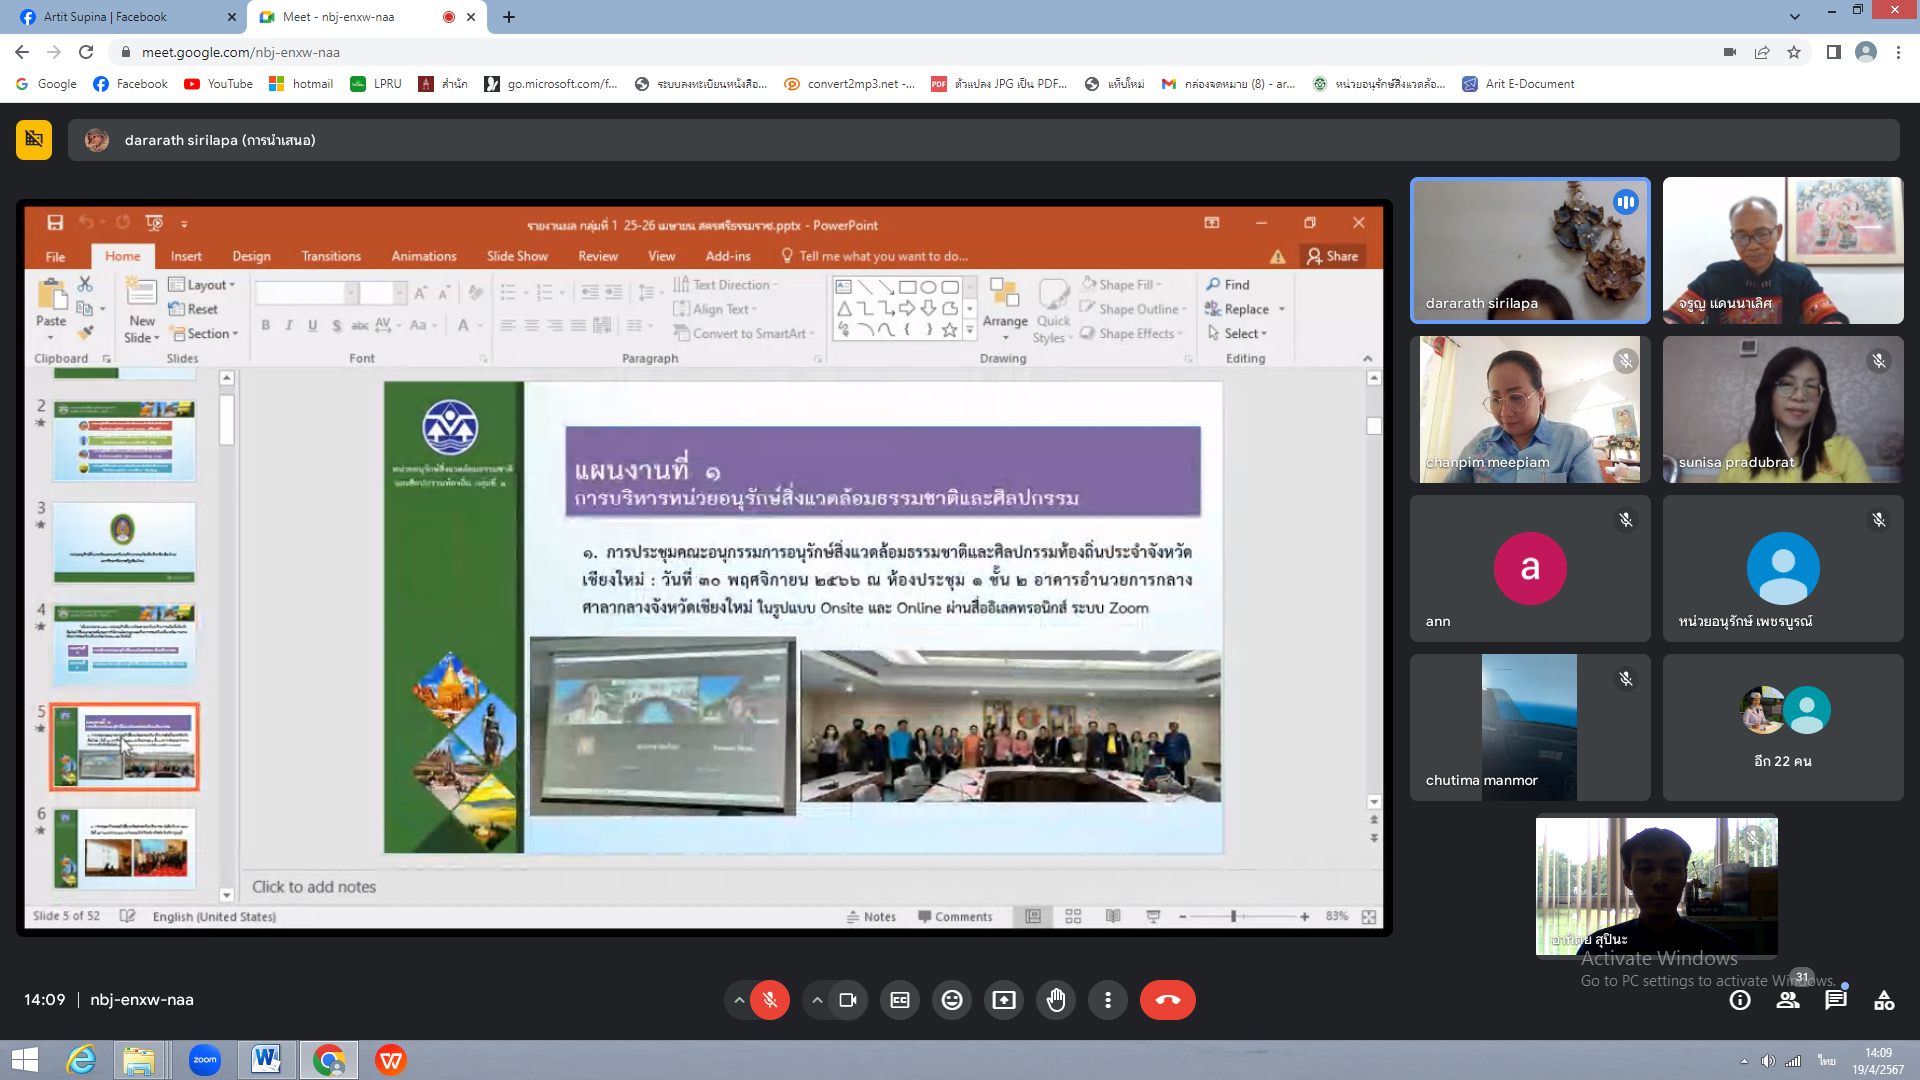
Task: Expand video settings chevron
Action: pos(817,1000)
